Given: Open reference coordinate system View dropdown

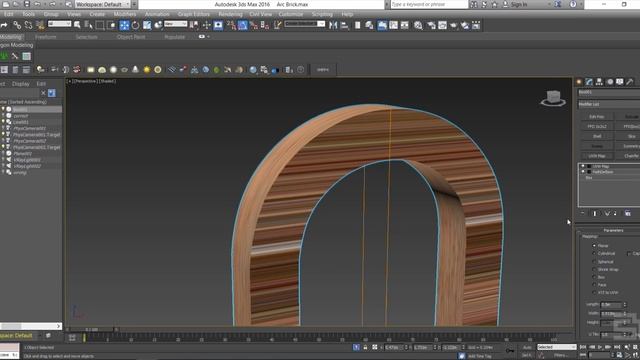Looking at the screenshot, I should pyautogui.click(x=176, y=24).
